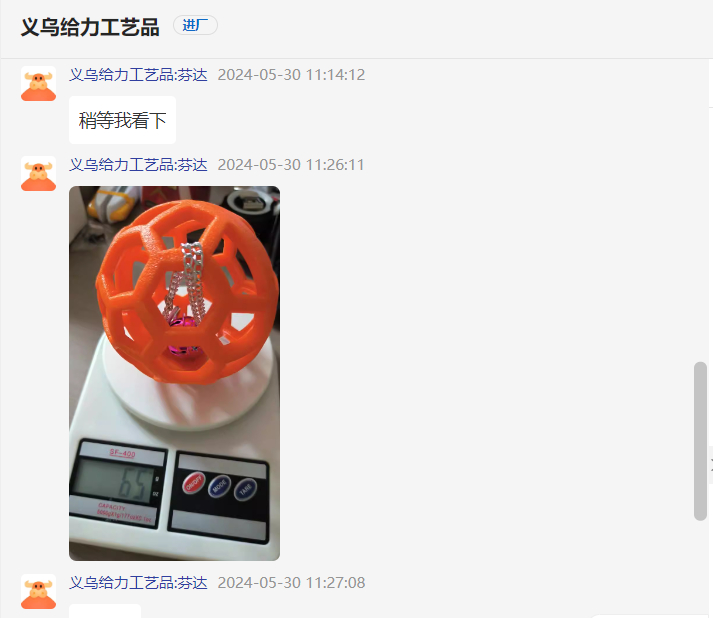Click the 进厂 badge beside the shop name
This screenshot has width=713, height=618.
[195, 25]
